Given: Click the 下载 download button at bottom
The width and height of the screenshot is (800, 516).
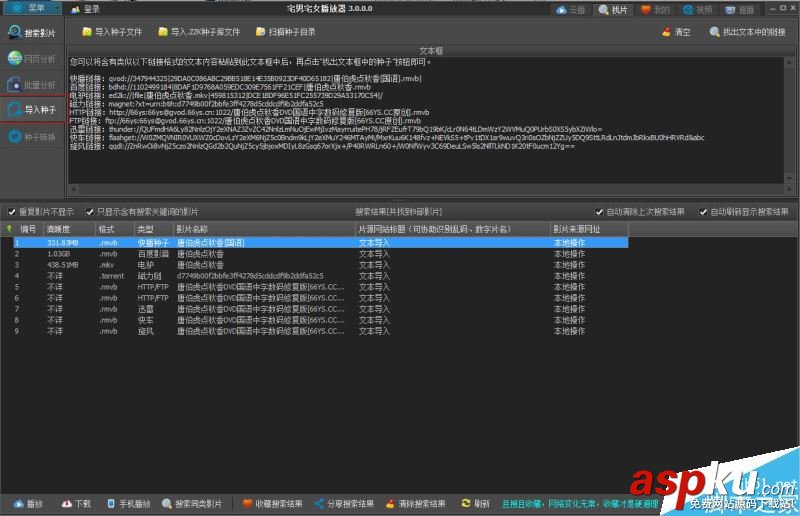Looking at the screenshot, I should pos(76,504).
